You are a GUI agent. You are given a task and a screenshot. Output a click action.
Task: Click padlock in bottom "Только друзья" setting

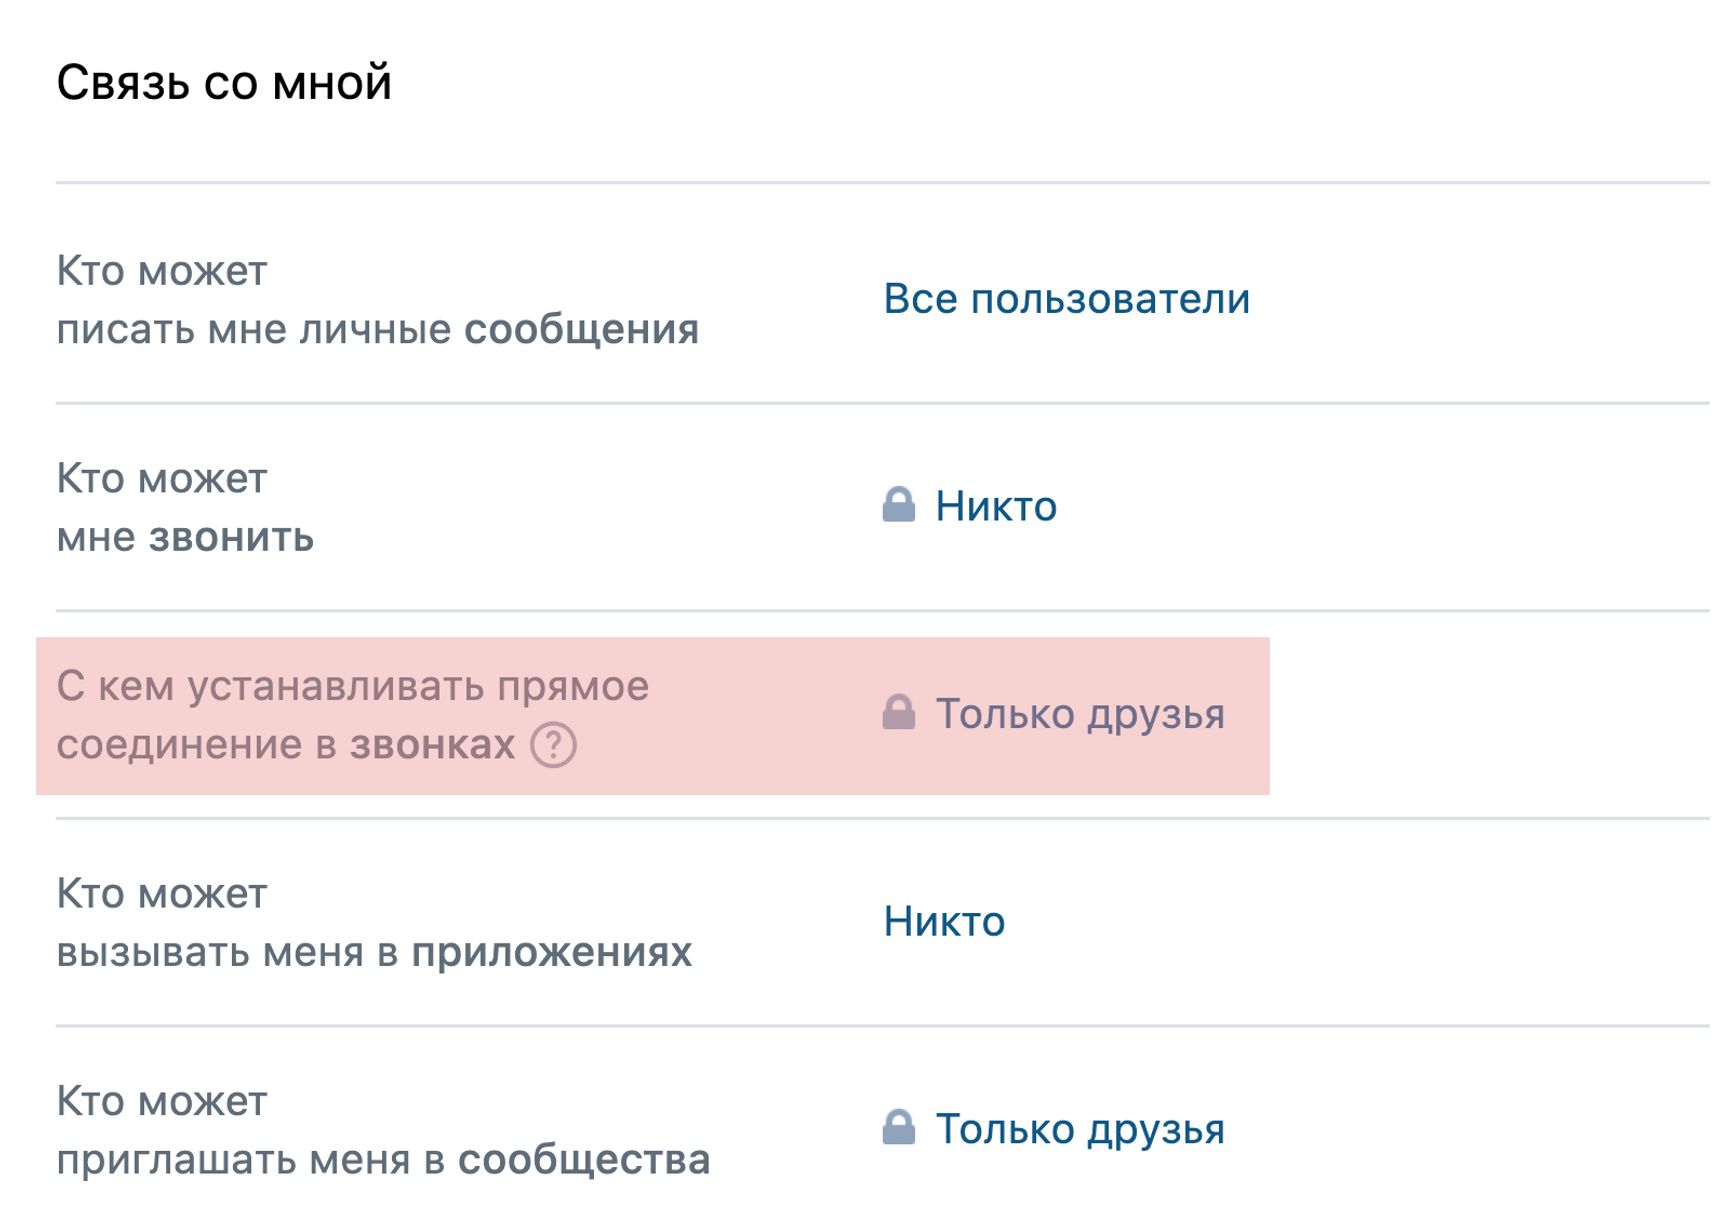click(x=899, y=1128)
